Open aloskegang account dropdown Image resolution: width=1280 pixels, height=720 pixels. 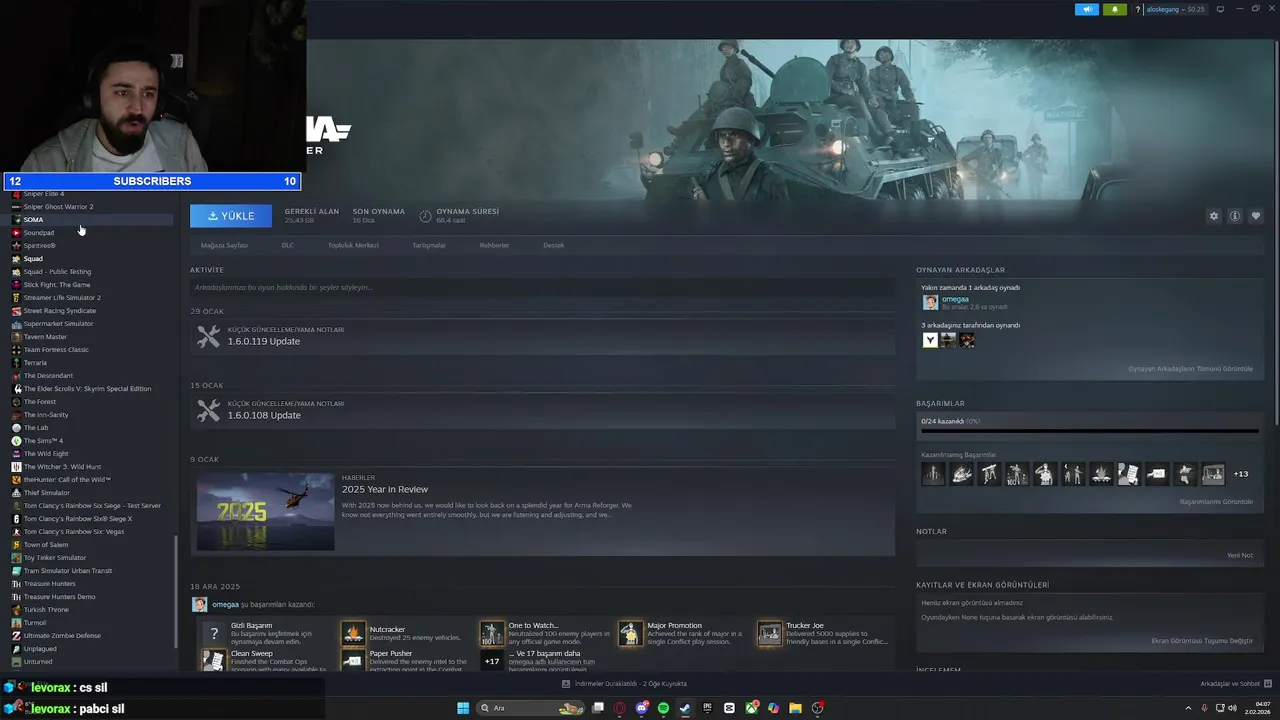[1176, 9]
